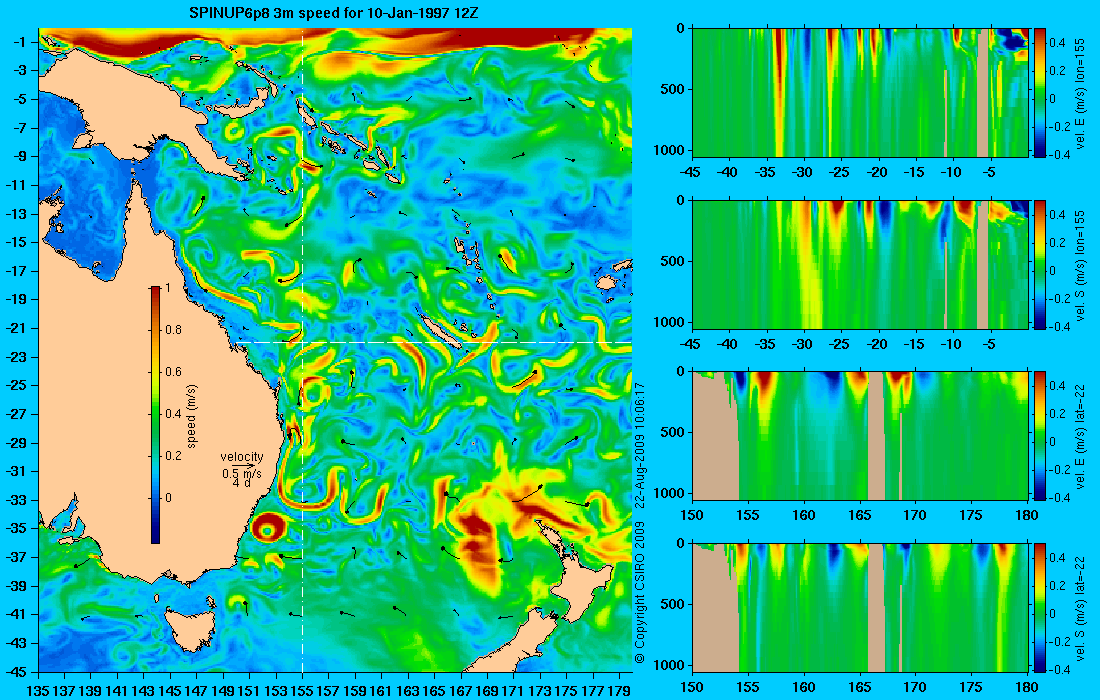1100x700 pixels.
Task: Click the '167' longitude tick on map axis
Action: click(460, 690)
